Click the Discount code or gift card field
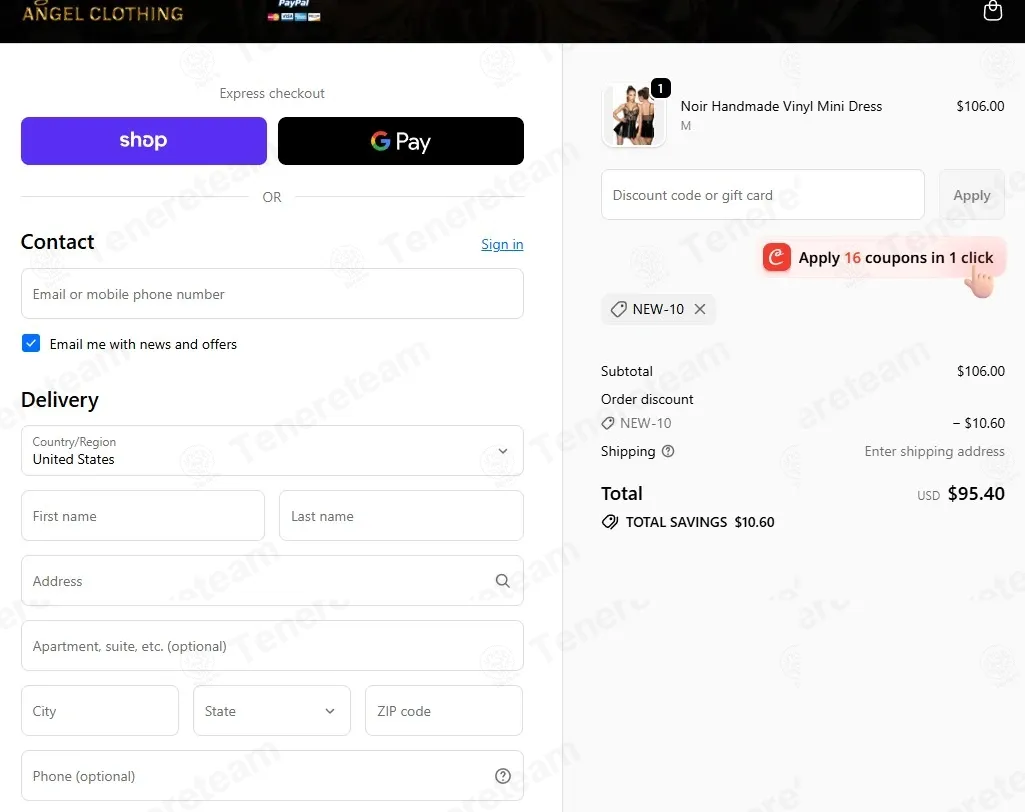Image resolution: width=1025 pixels, height=812 pixels. coord(762,195)
